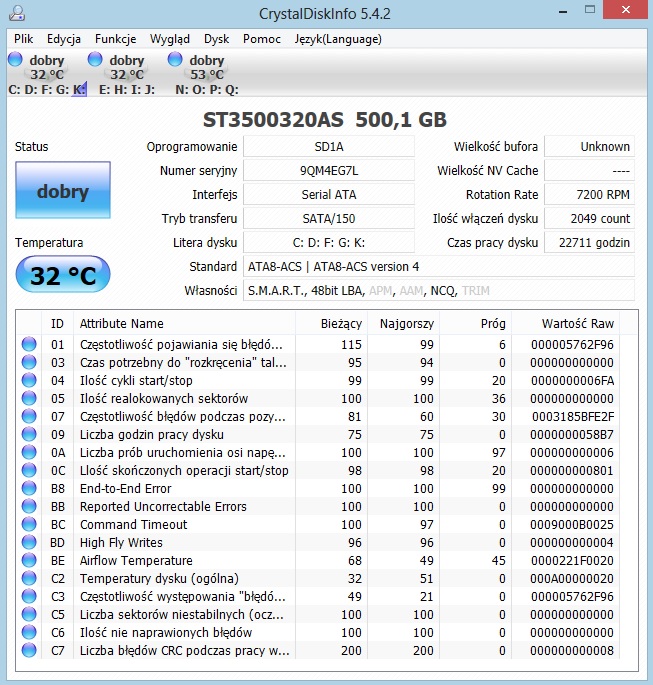Open the Edycja menu
The height and width of the screenshot is (685, 653).
(x=64, y=39)
